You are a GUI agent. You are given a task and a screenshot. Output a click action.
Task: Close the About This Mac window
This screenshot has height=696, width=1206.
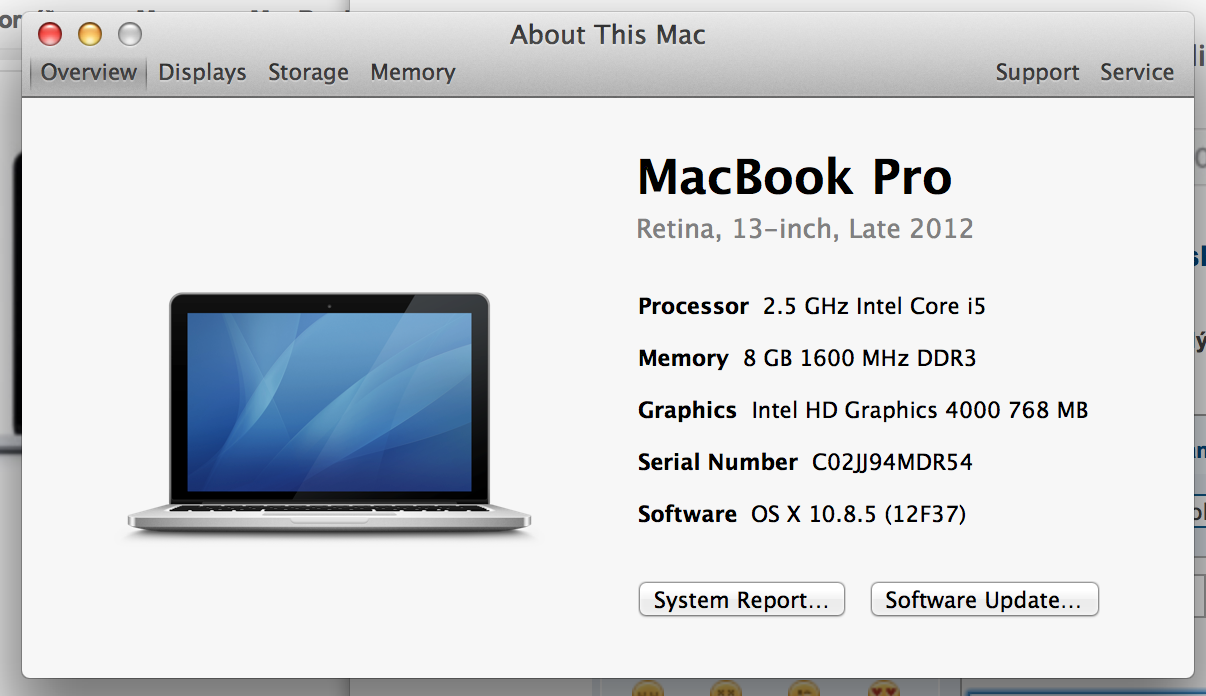(x=50, y=35)
